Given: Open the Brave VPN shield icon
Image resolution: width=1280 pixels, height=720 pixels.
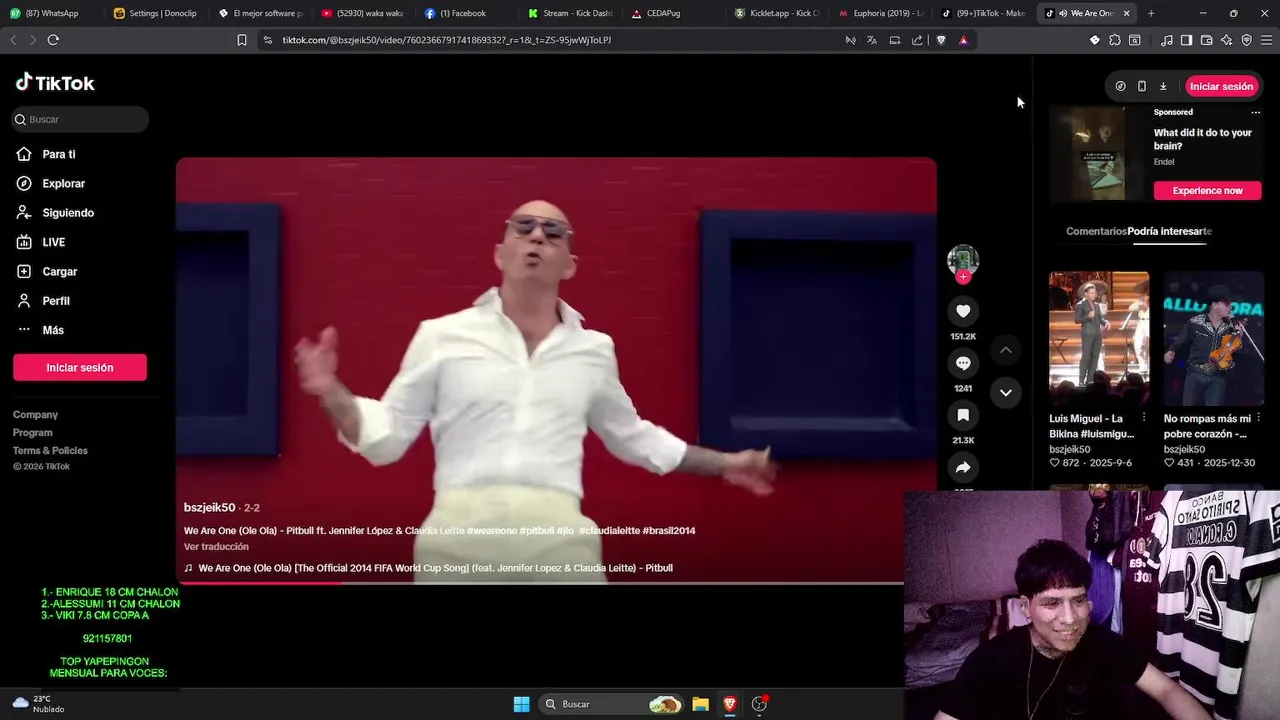Looking at the screenshot, I should pyautogui.click(x=1246, y=40).
